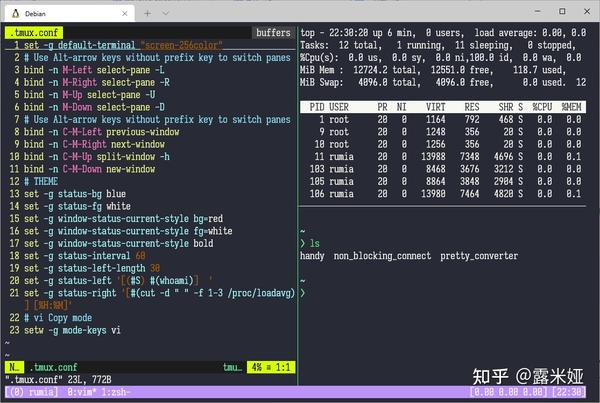Click the %MEM column header
Viewport: 600px width, 403px height.
tap(571, 107)
